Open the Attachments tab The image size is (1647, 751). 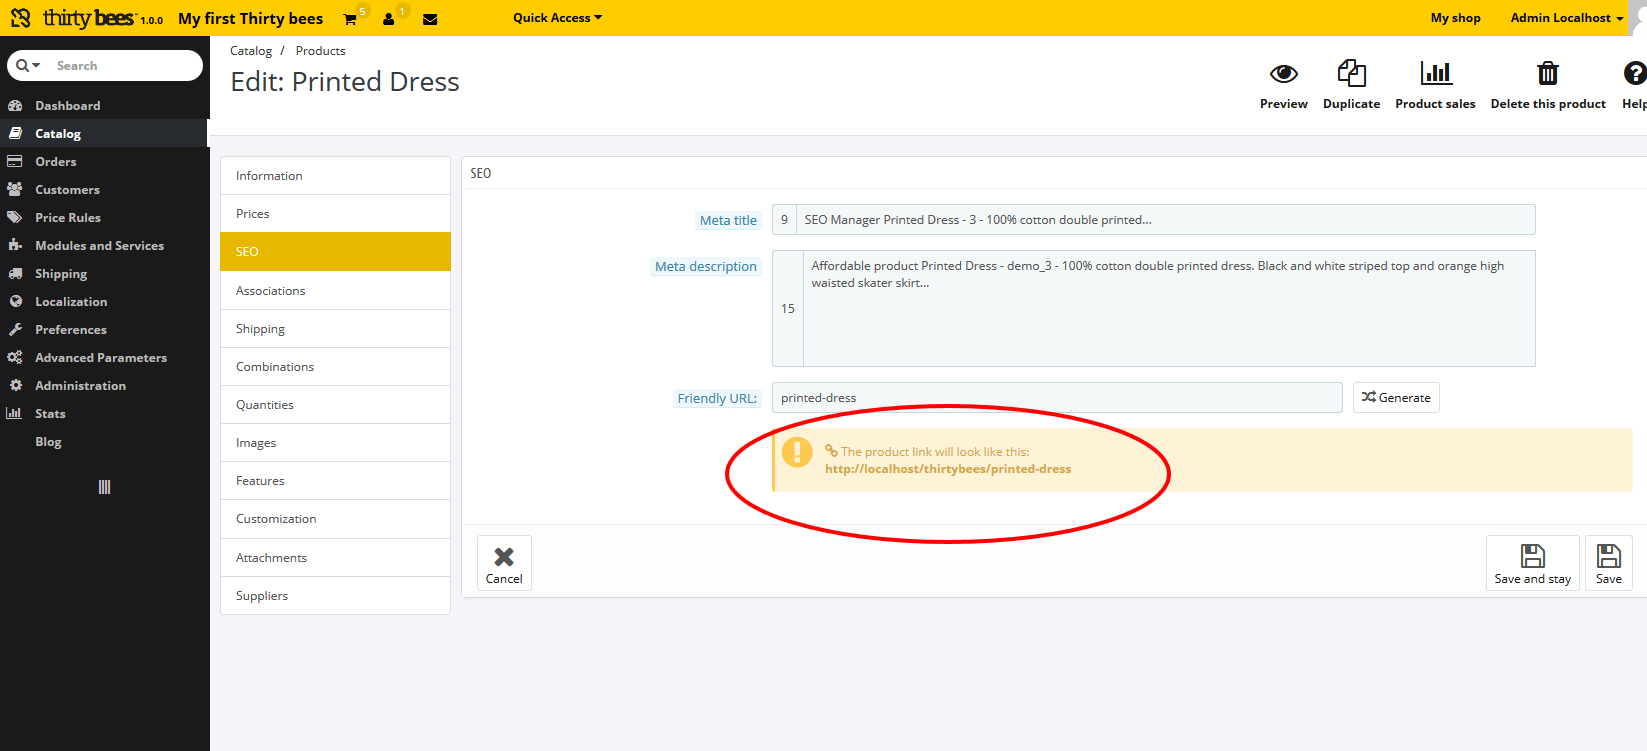pos(335,558)
